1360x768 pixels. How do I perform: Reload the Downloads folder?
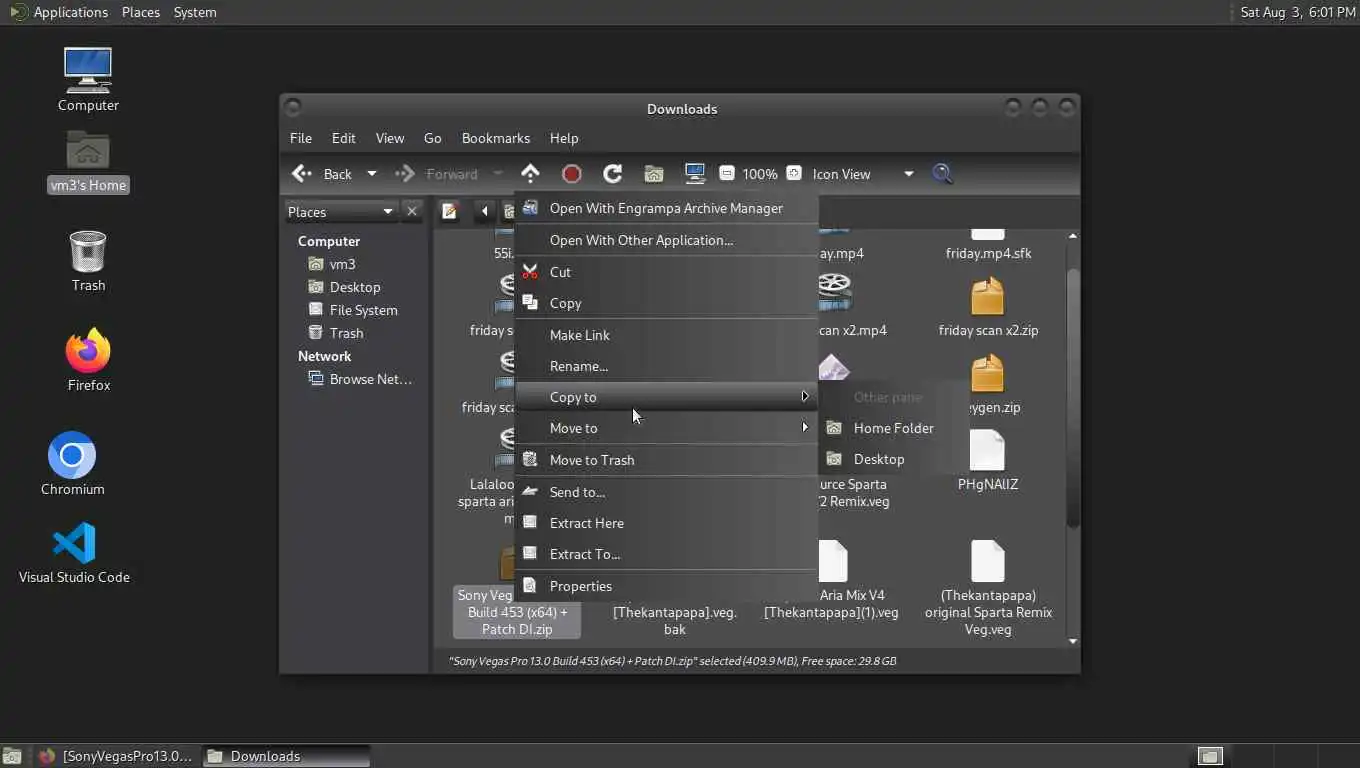click(612, 174)
